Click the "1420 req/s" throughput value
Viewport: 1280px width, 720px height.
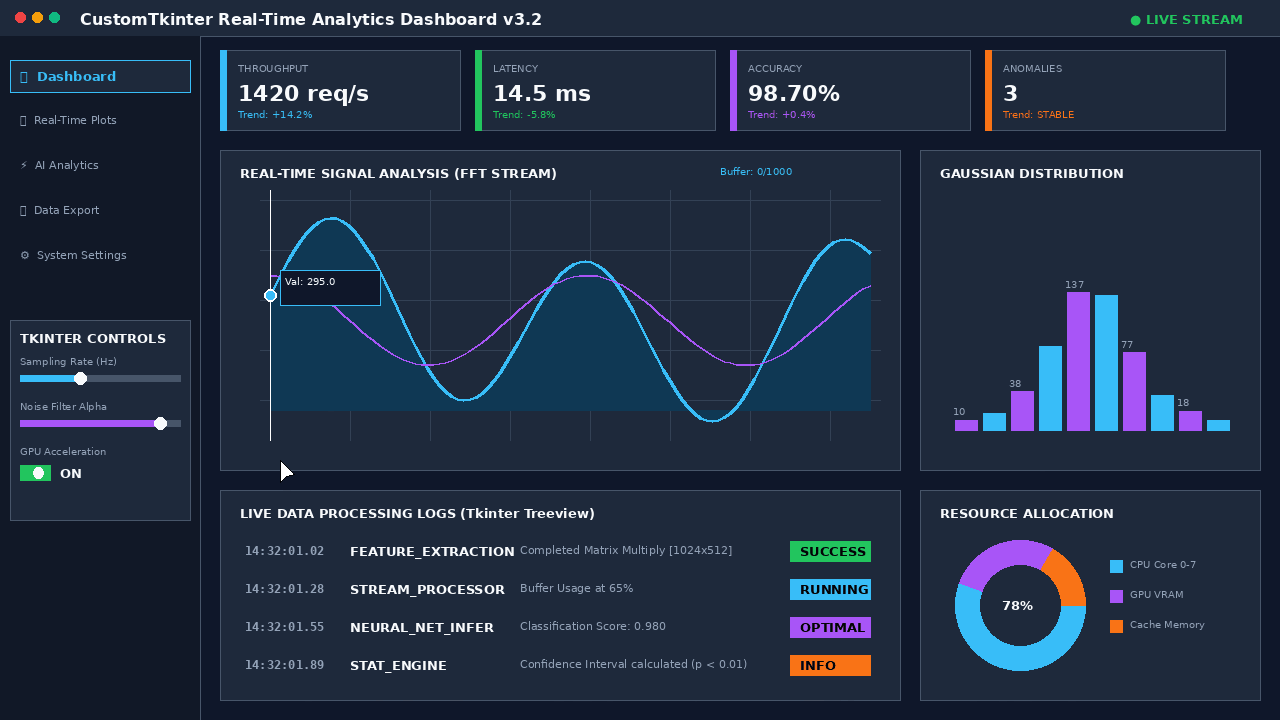[303, 94]
